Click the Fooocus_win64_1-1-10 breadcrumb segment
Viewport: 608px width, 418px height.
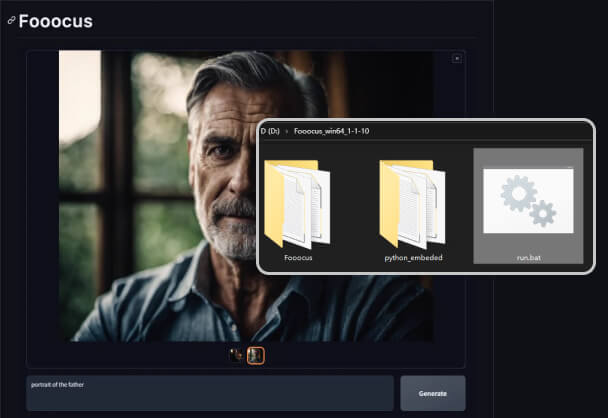(x=334, y=131)
